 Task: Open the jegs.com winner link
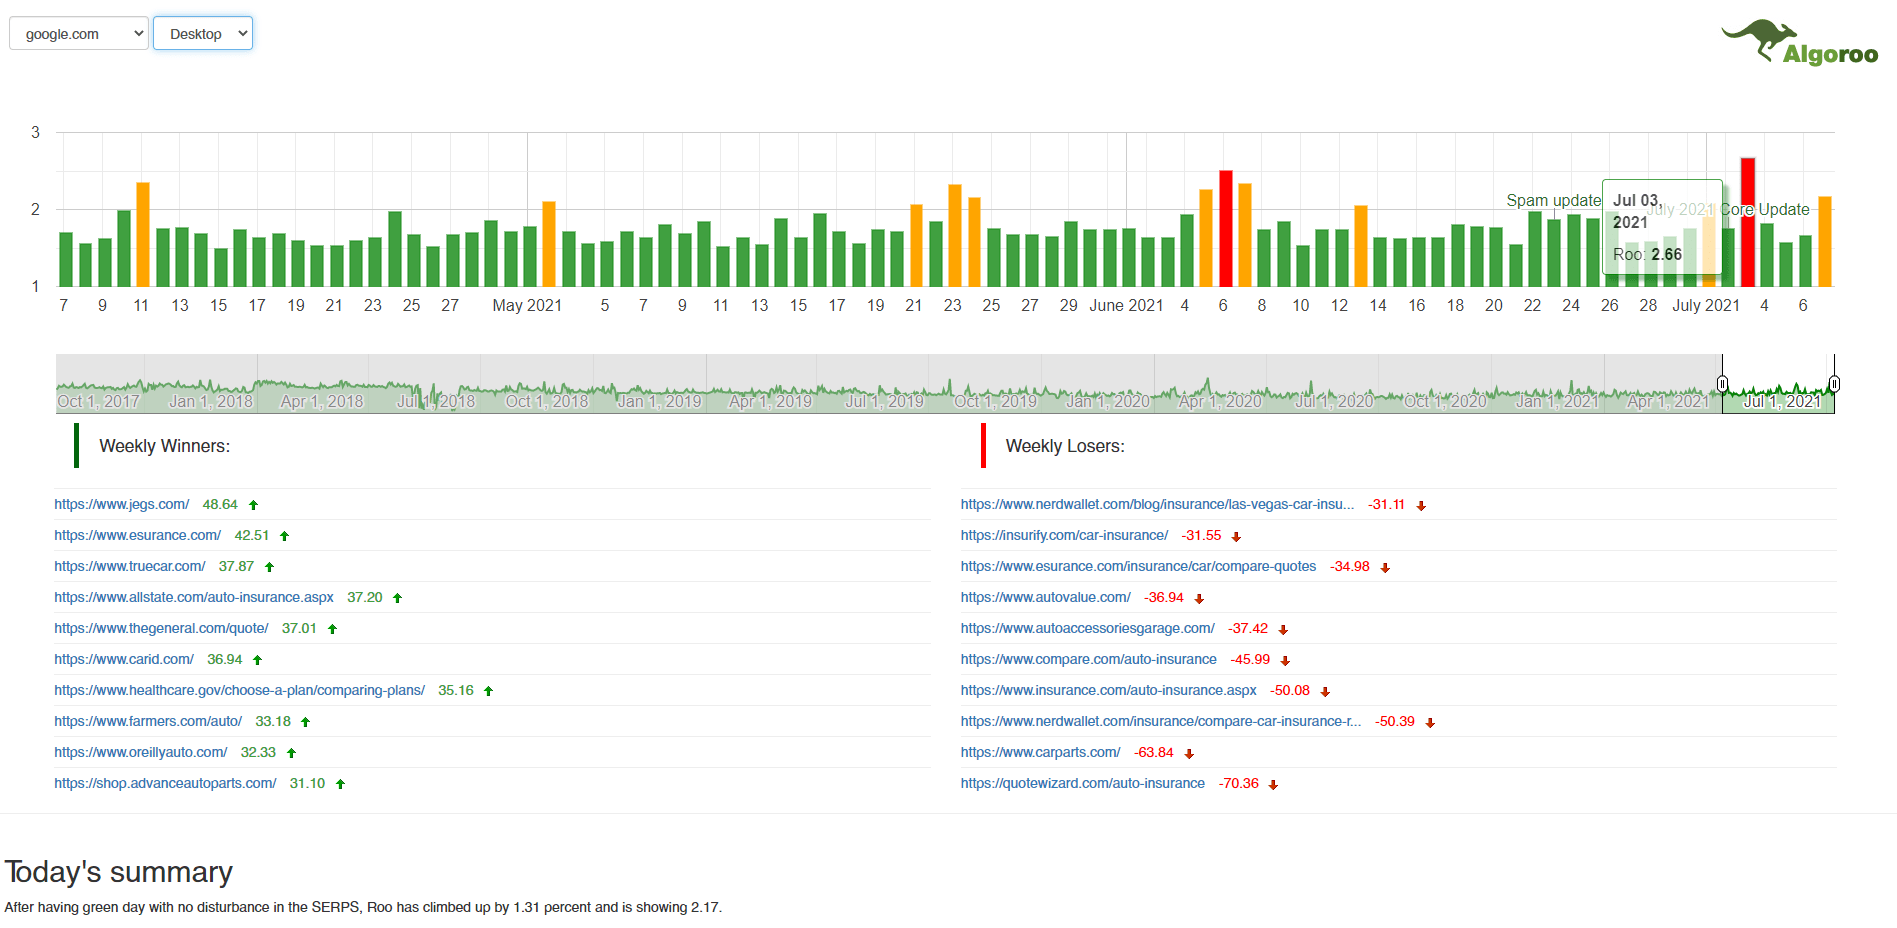click(x=122, y=504)
